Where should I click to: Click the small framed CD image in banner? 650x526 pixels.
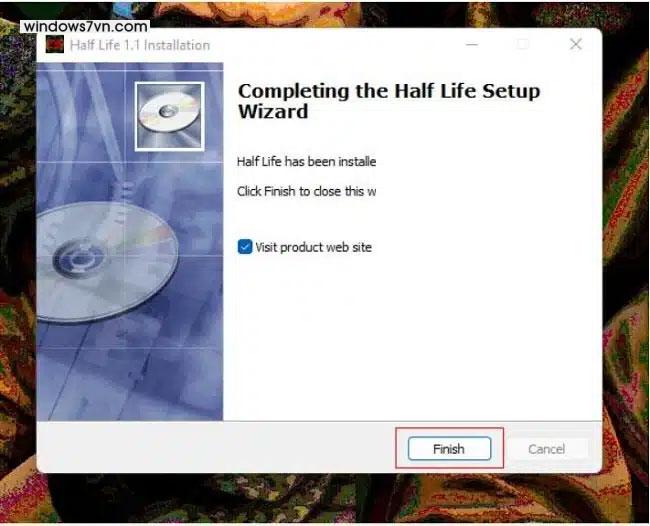click(169, 116)
